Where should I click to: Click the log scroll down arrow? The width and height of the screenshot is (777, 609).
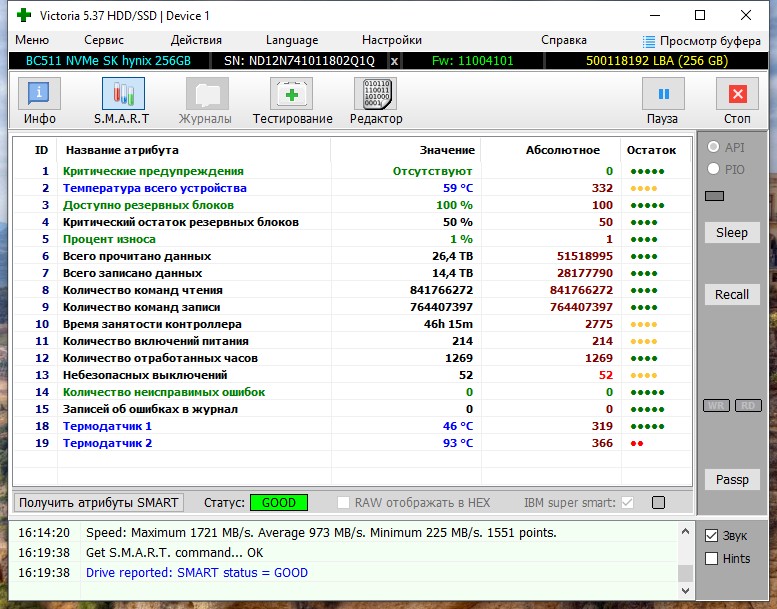[685, 590]
